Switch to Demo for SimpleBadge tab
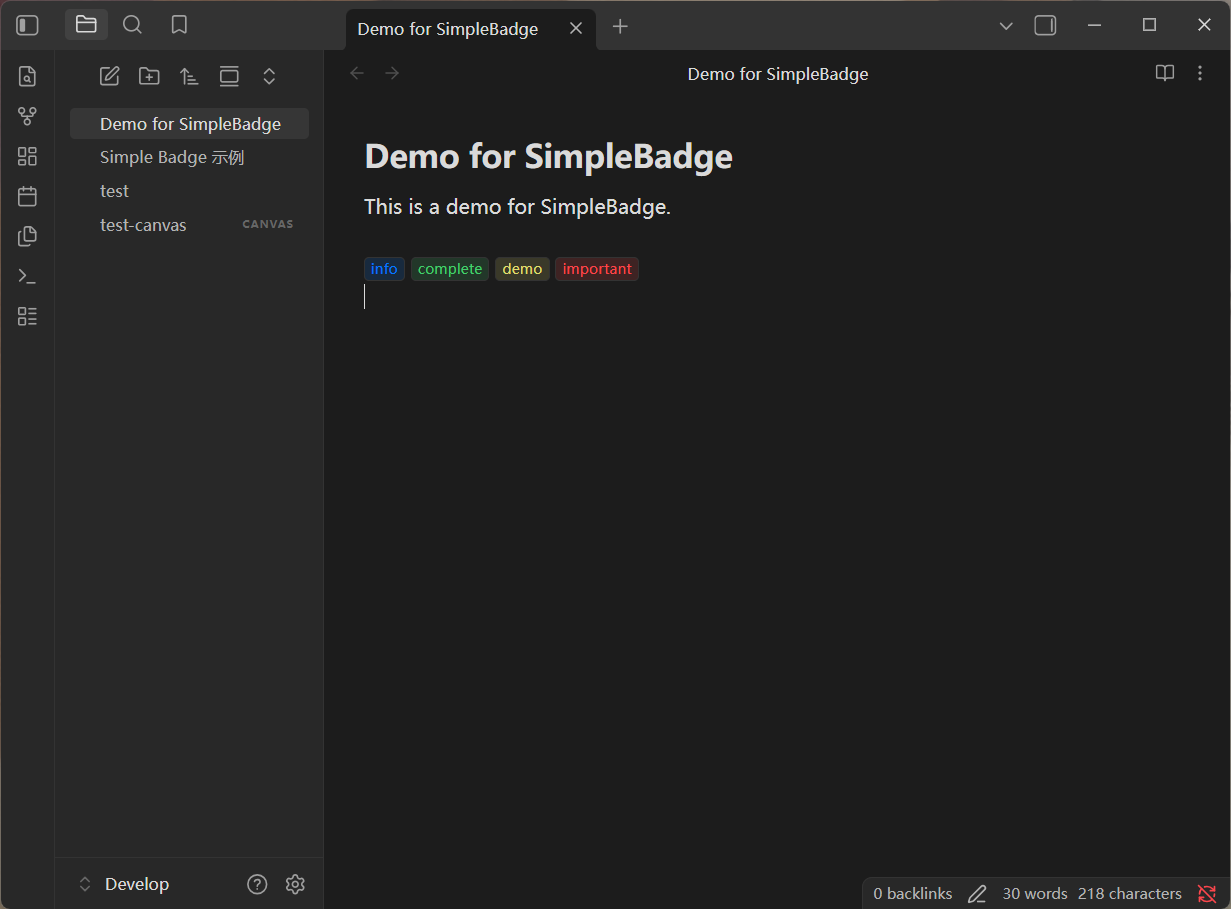Viewport: 1231px width, 909px height. 448,29
